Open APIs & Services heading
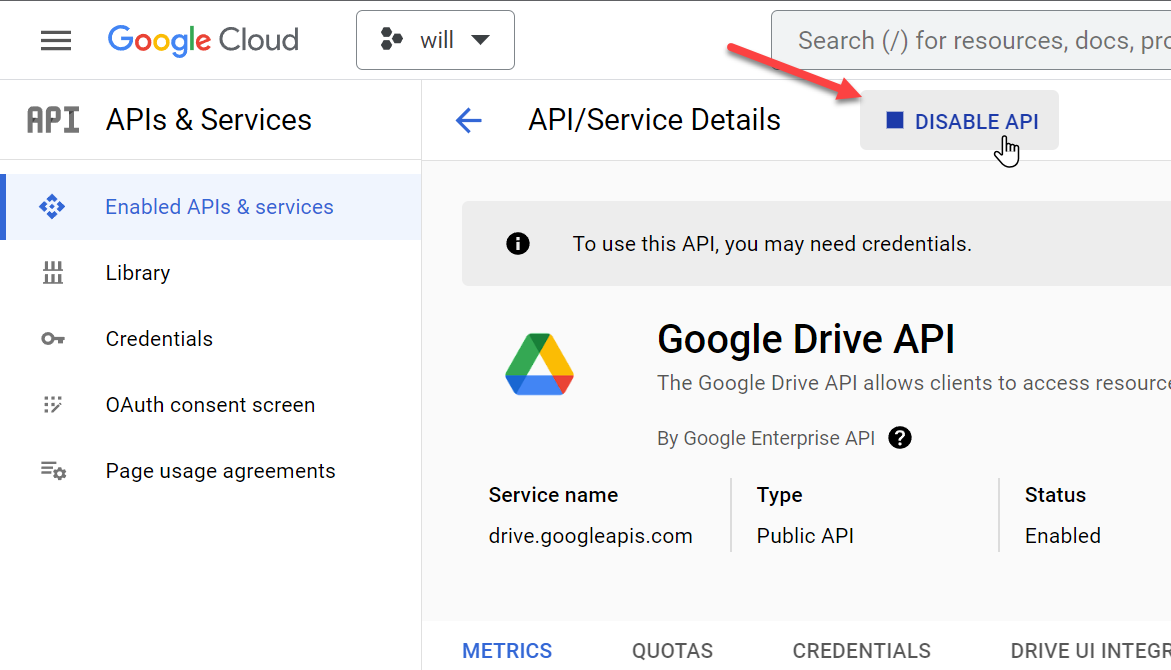 [208, 120]
